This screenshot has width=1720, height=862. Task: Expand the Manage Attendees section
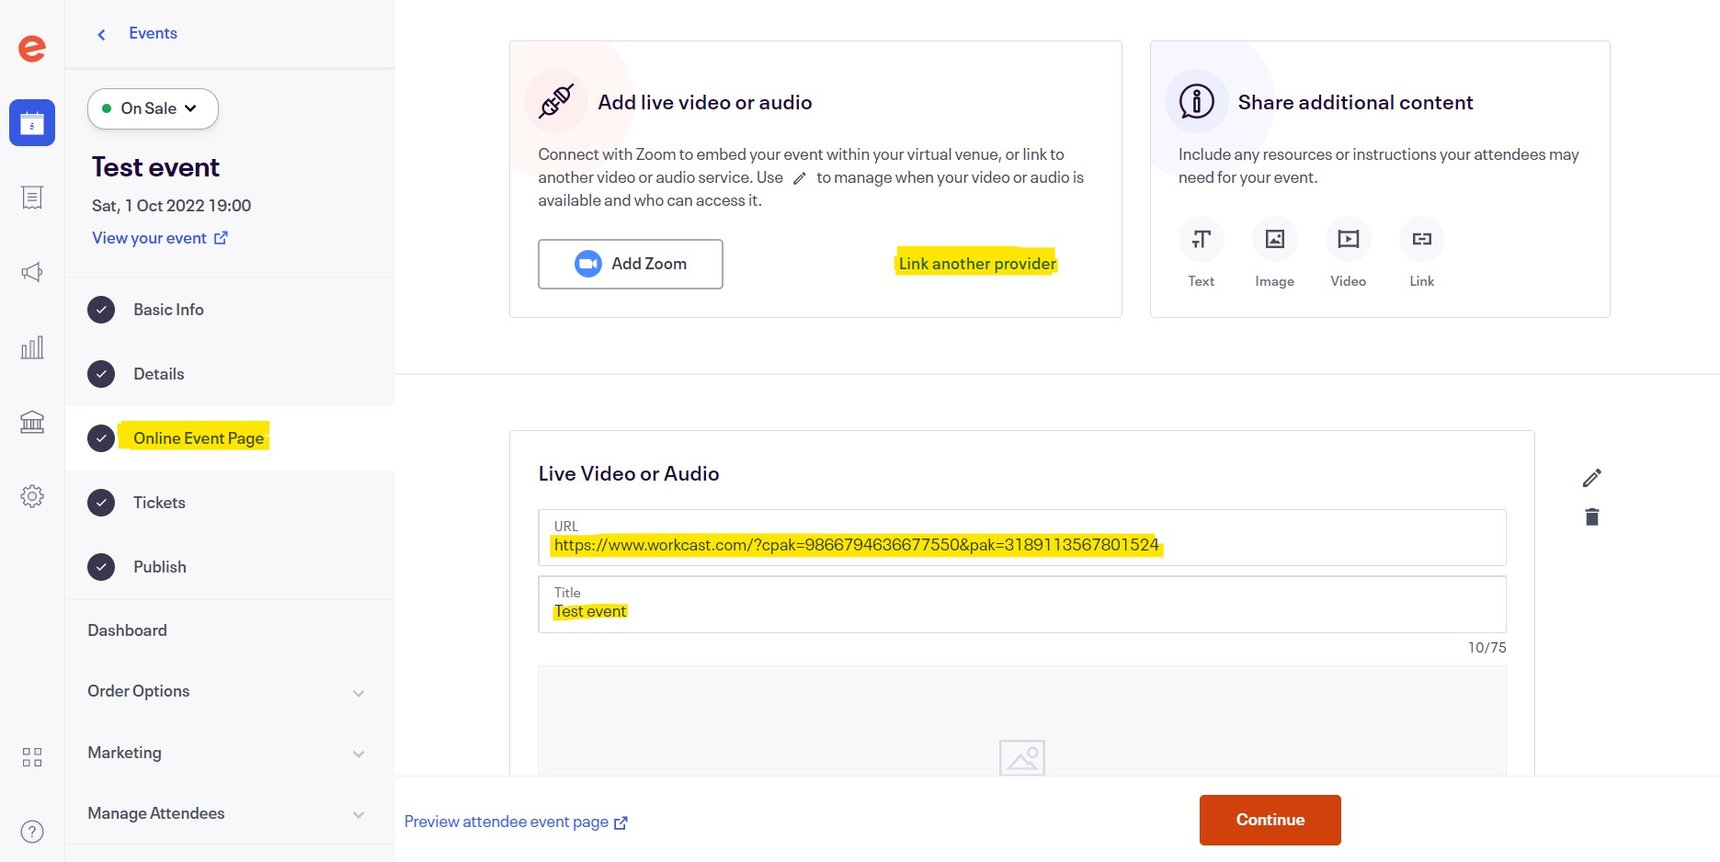(x=228, y=813)
